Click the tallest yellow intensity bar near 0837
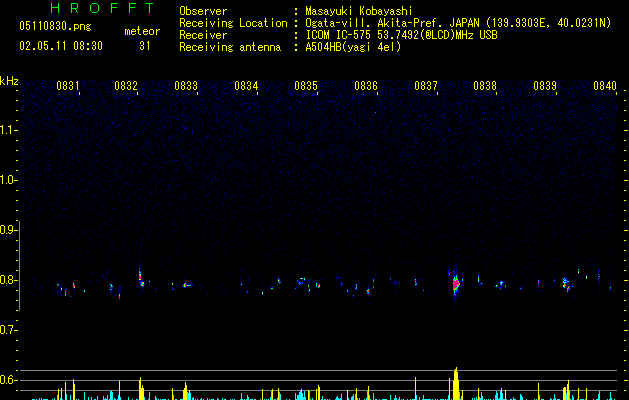This screenshot has width=629, height=400. [x=456, y=384]
